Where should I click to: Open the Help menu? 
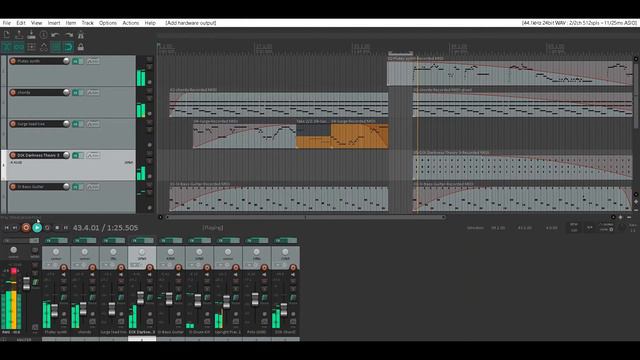(x=150, y=23)
